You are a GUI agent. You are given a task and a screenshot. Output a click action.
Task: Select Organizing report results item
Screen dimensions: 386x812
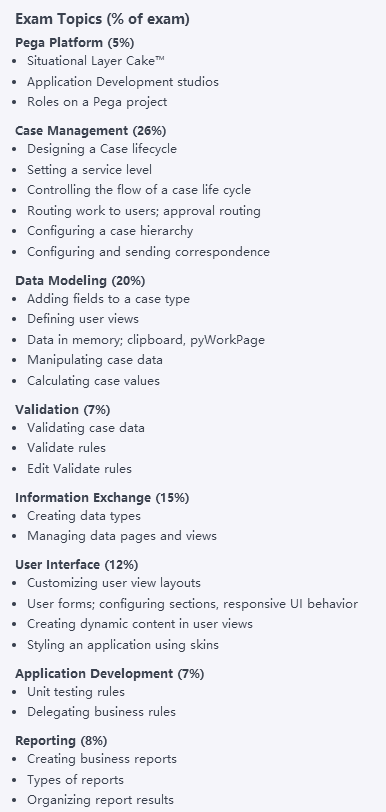coord(100,800)
